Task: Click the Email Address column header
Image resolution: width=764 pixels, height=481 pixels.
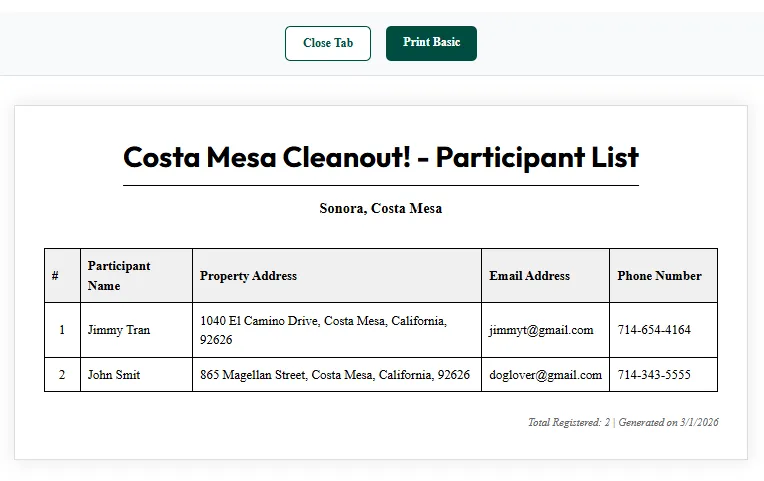Action: pos(545,276)
